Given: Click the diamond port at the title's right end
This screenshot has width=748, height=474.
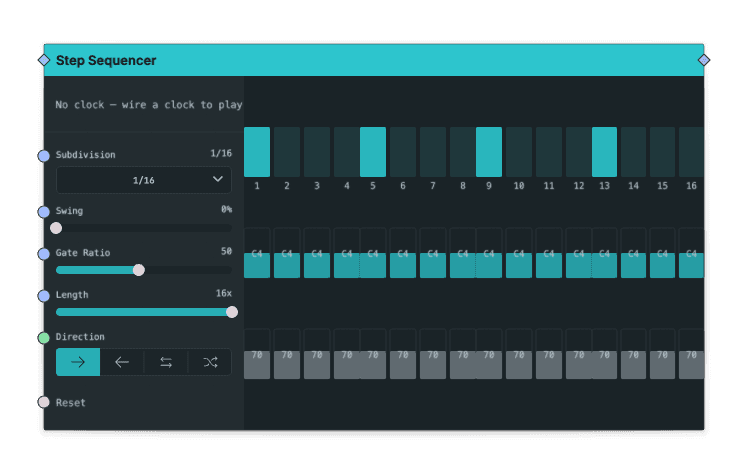Looking at the screenshot, I should point(704,60).
